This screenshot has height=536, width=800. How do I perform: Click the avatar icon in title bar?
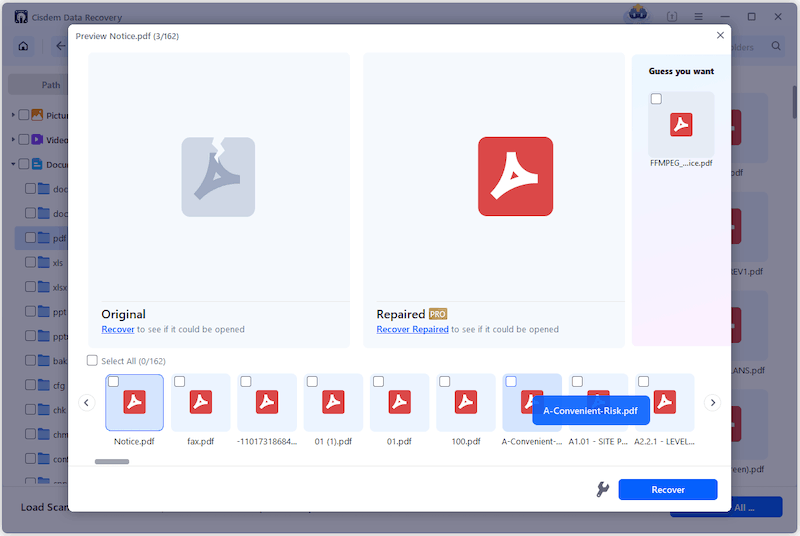[637, 14]
